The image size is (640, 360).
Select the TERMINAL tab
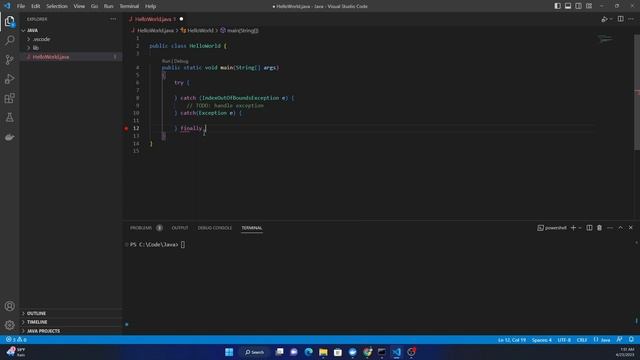coord(252,228)
